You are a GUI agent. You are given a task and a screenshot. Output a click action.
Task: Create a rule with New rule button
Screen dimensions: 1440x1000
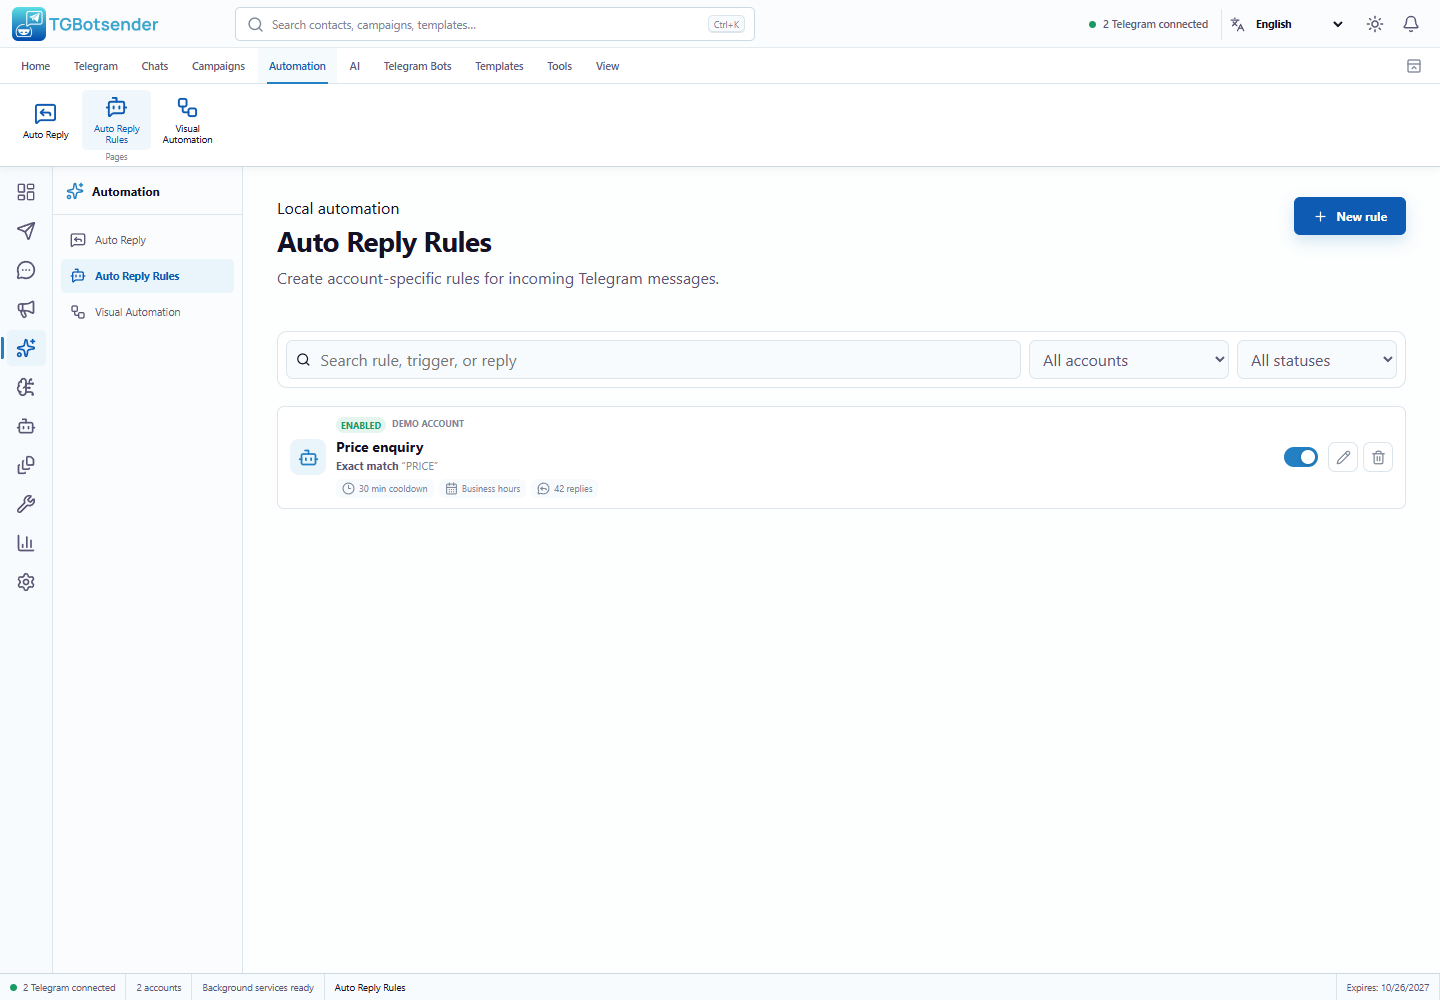point(1350,216)
